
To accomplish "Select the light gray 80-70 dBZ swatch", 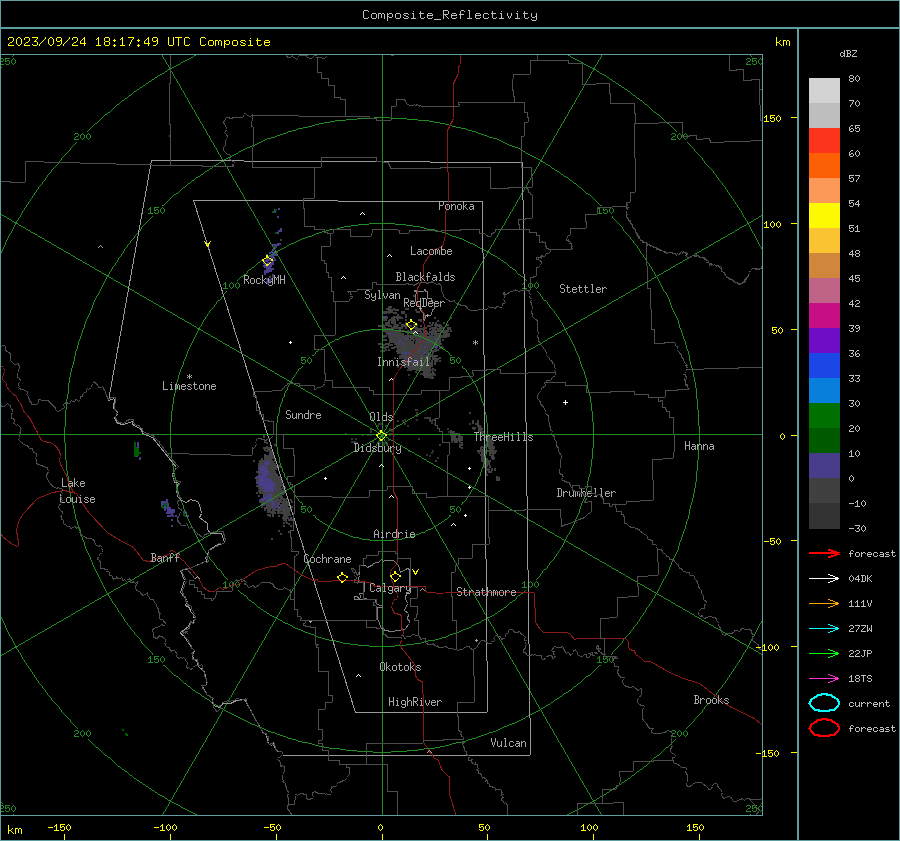I will (x=824, y=91).
